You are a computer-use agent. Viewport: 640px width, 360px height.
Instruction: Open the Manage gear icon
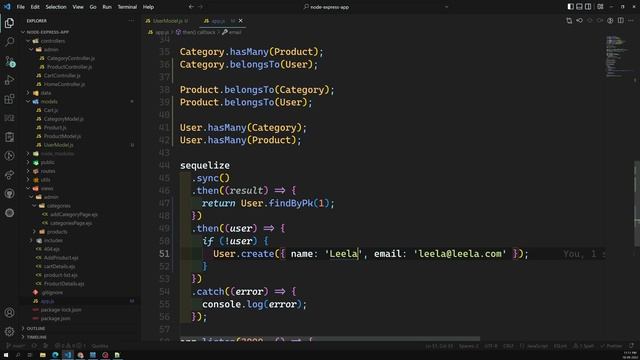9,331
